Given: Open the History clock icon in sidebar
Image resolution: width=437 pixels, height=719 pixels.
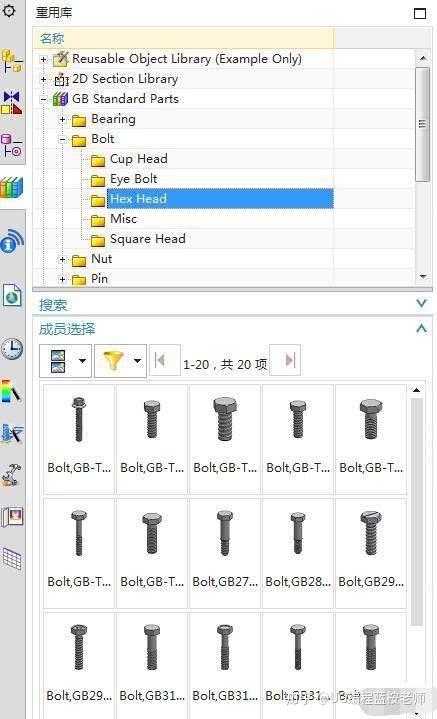Looking at the screenshot, I should tap(11, 349).
